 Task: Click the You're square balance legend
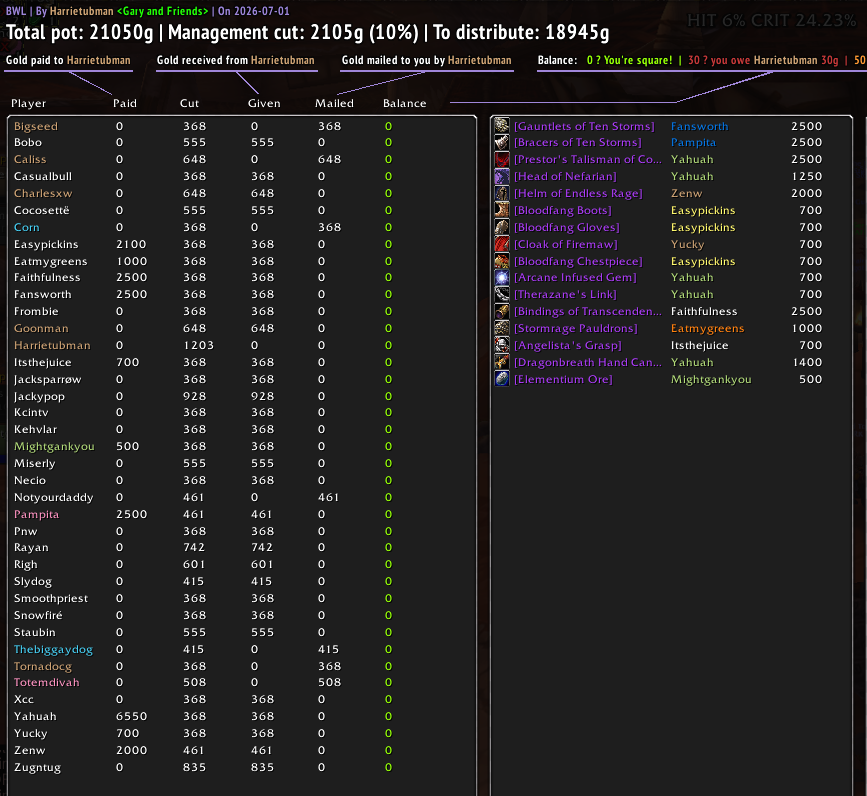[629, 60]
